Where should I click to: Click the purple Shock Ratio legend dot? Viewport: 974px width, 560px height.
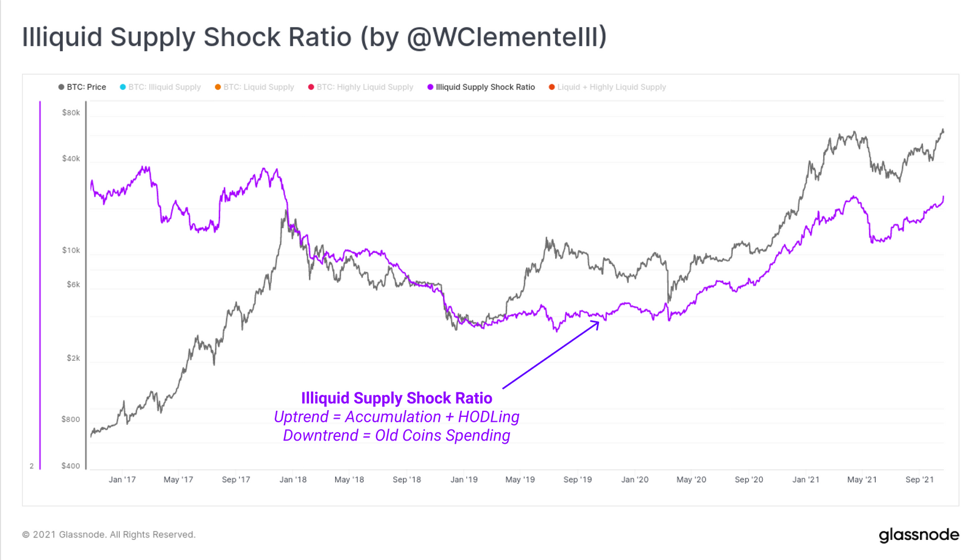point(430,87)
